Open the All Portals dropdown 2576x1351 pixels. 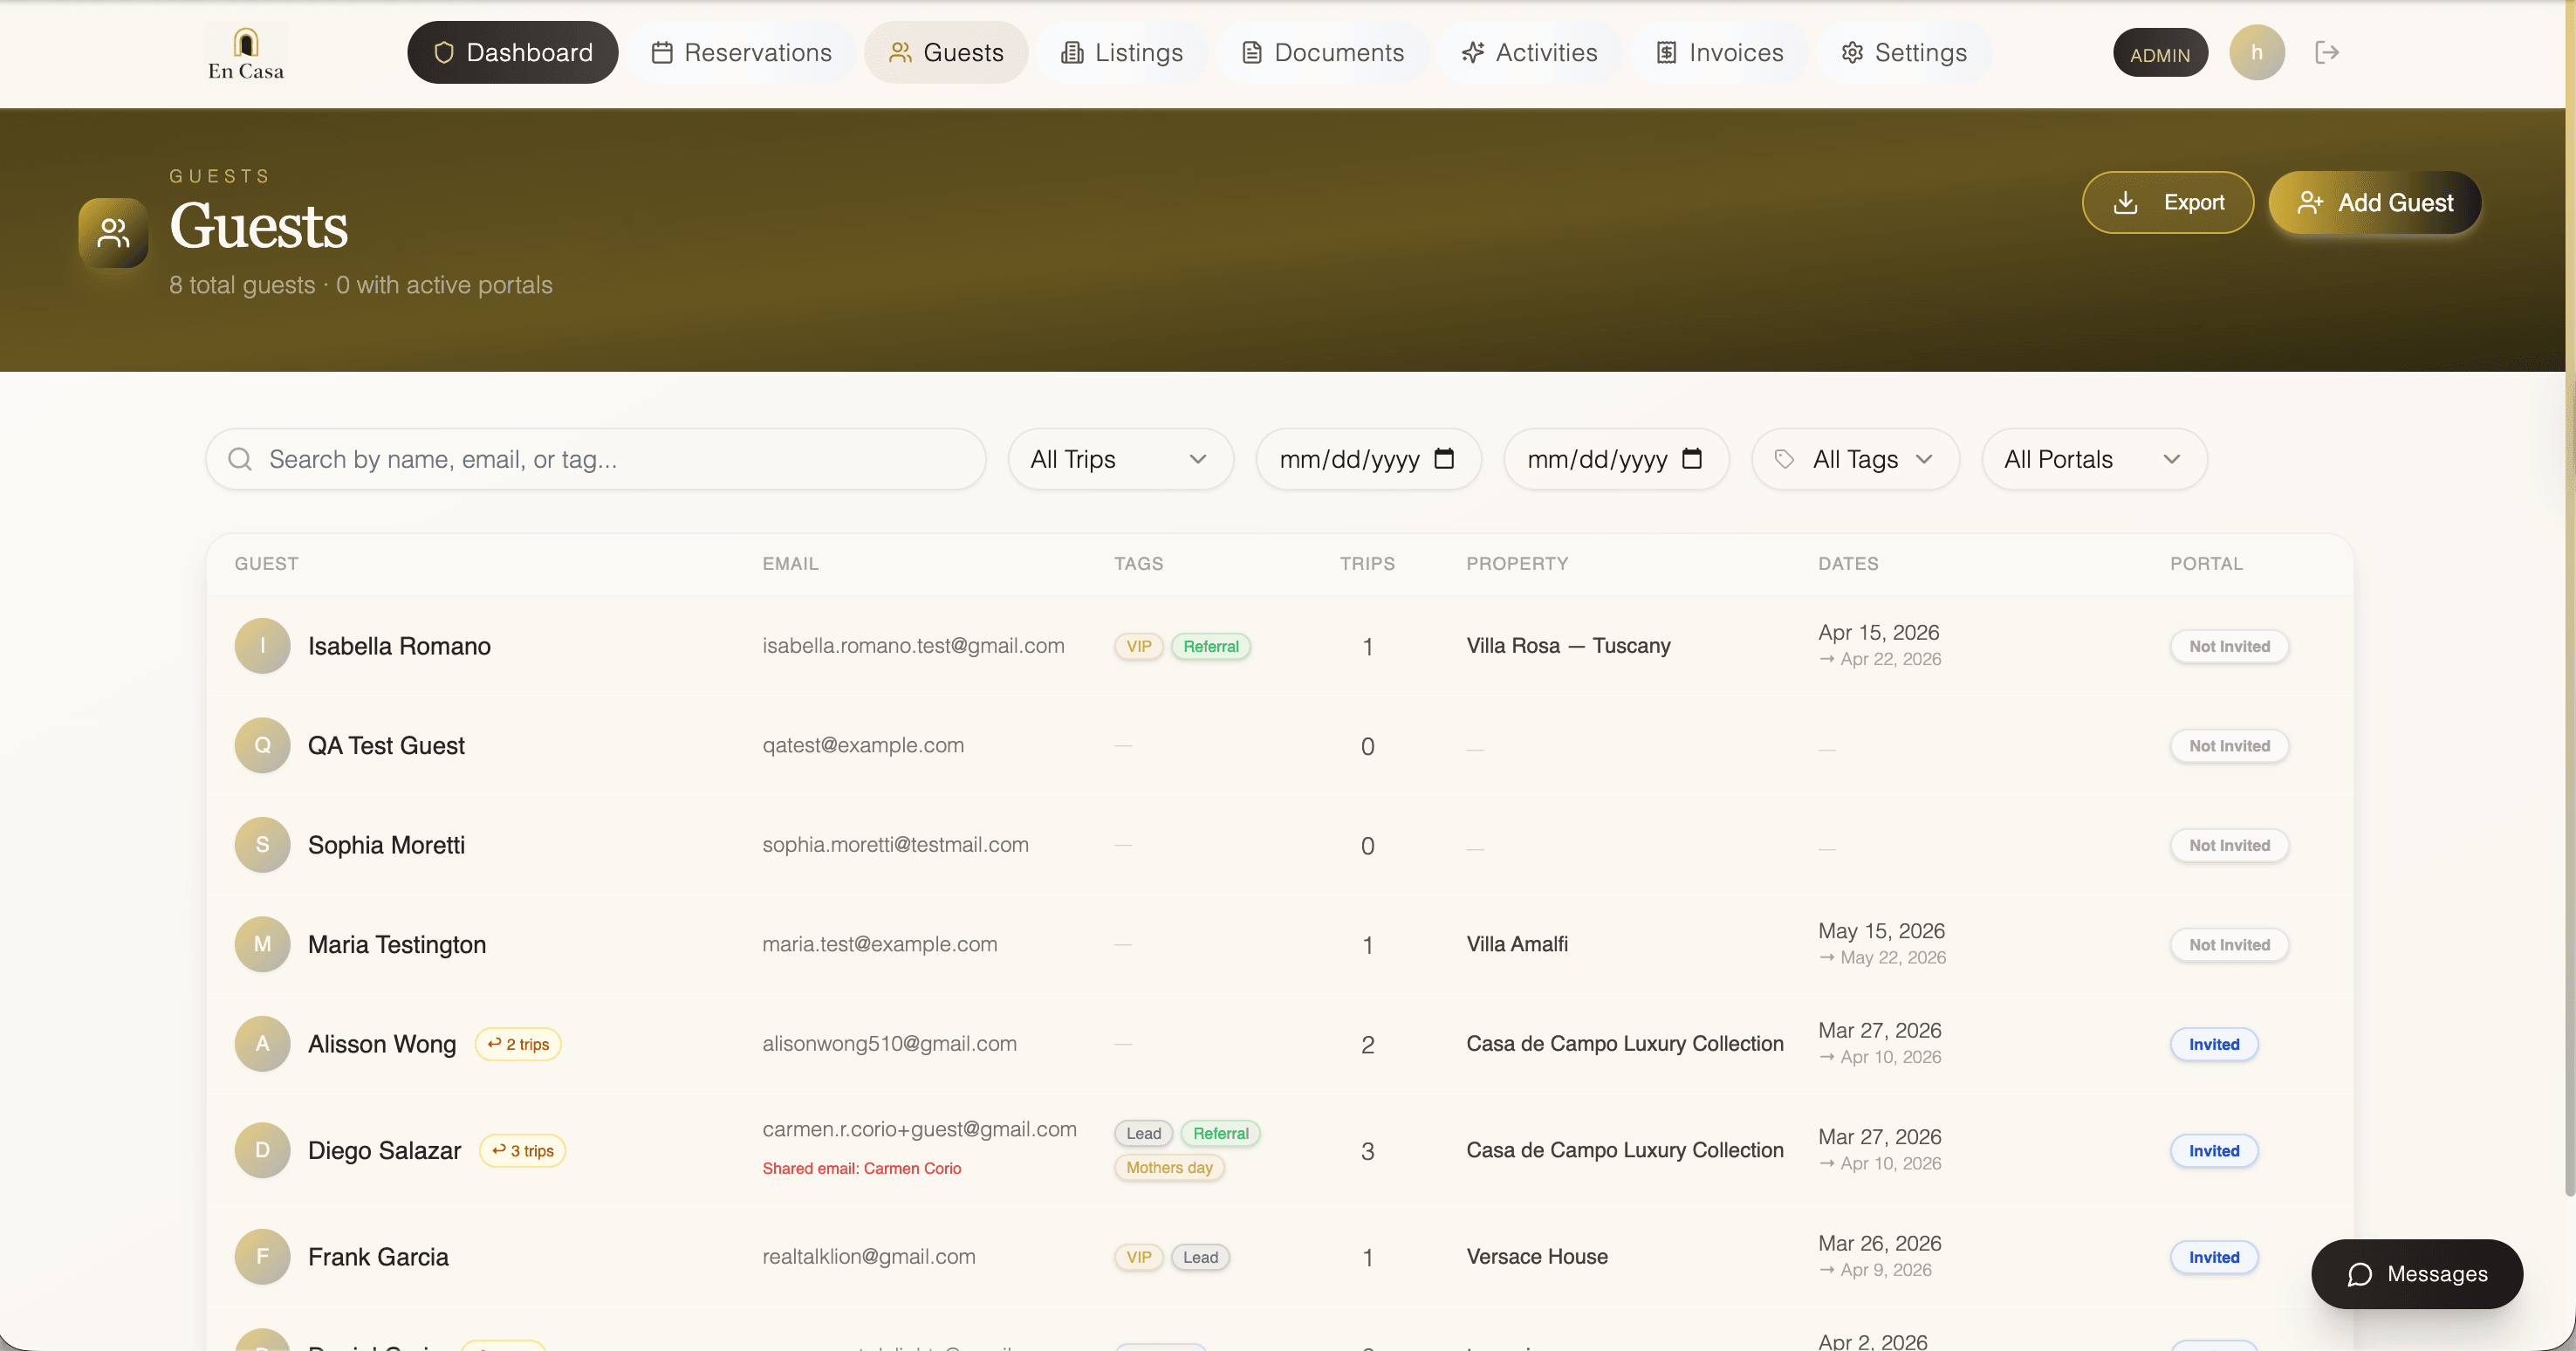click(x=2093, y=459)
